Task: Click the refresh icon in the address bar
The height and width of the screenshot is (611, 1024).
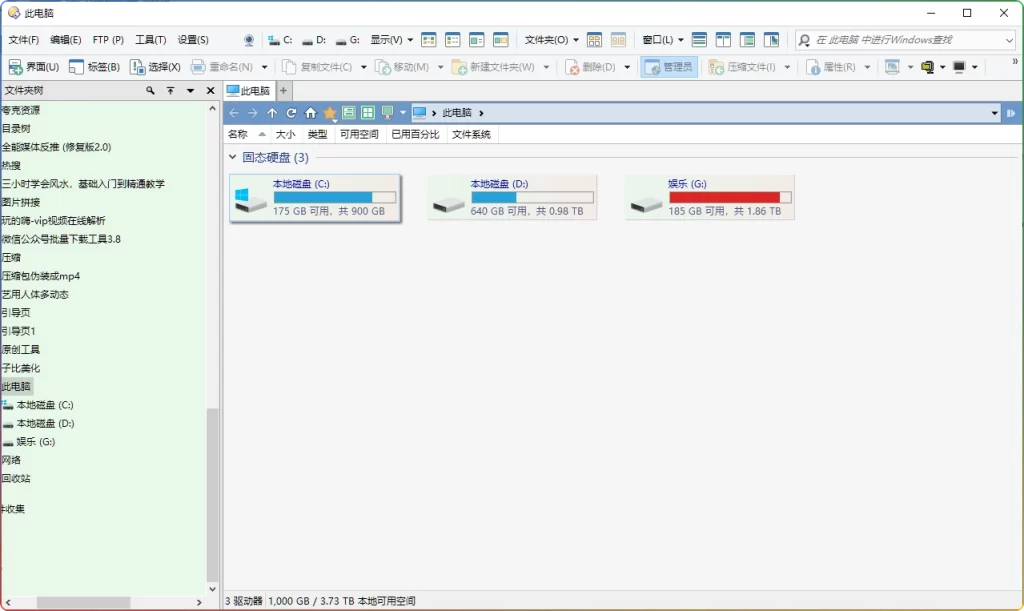Action: 291,113
